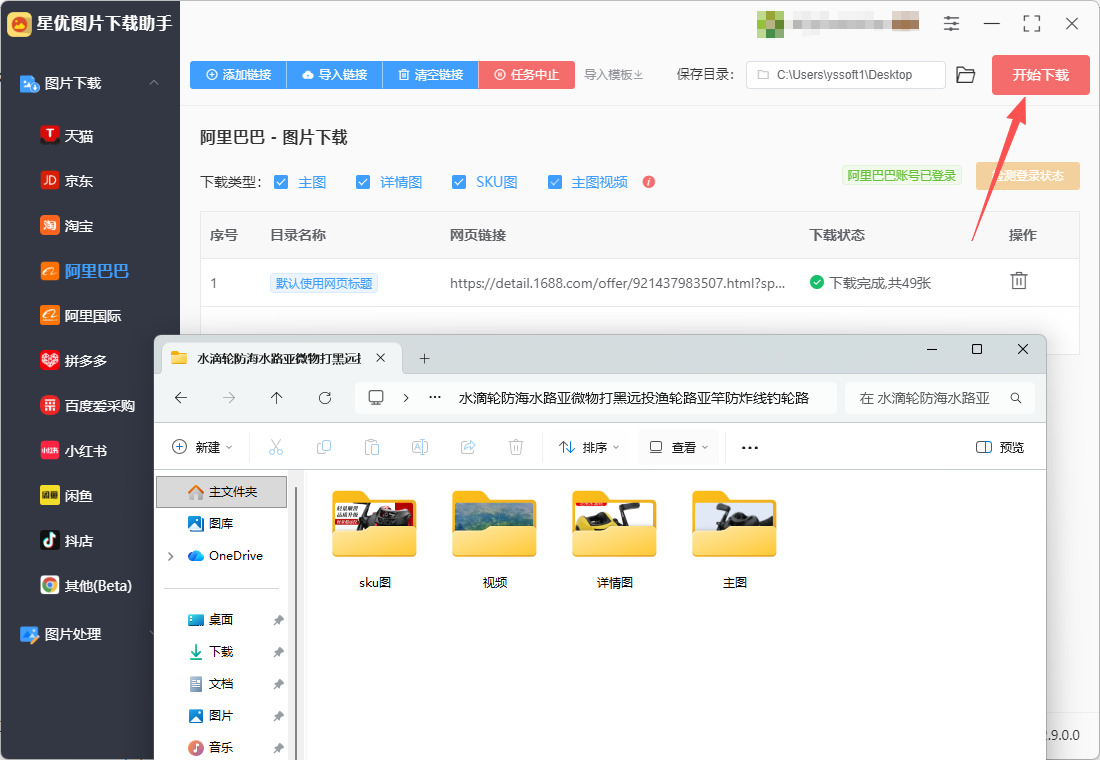Screen dimensions: 1100x760
Task: Open the Explorer toolbar more options (…)
Action: (x=750, y=447)
